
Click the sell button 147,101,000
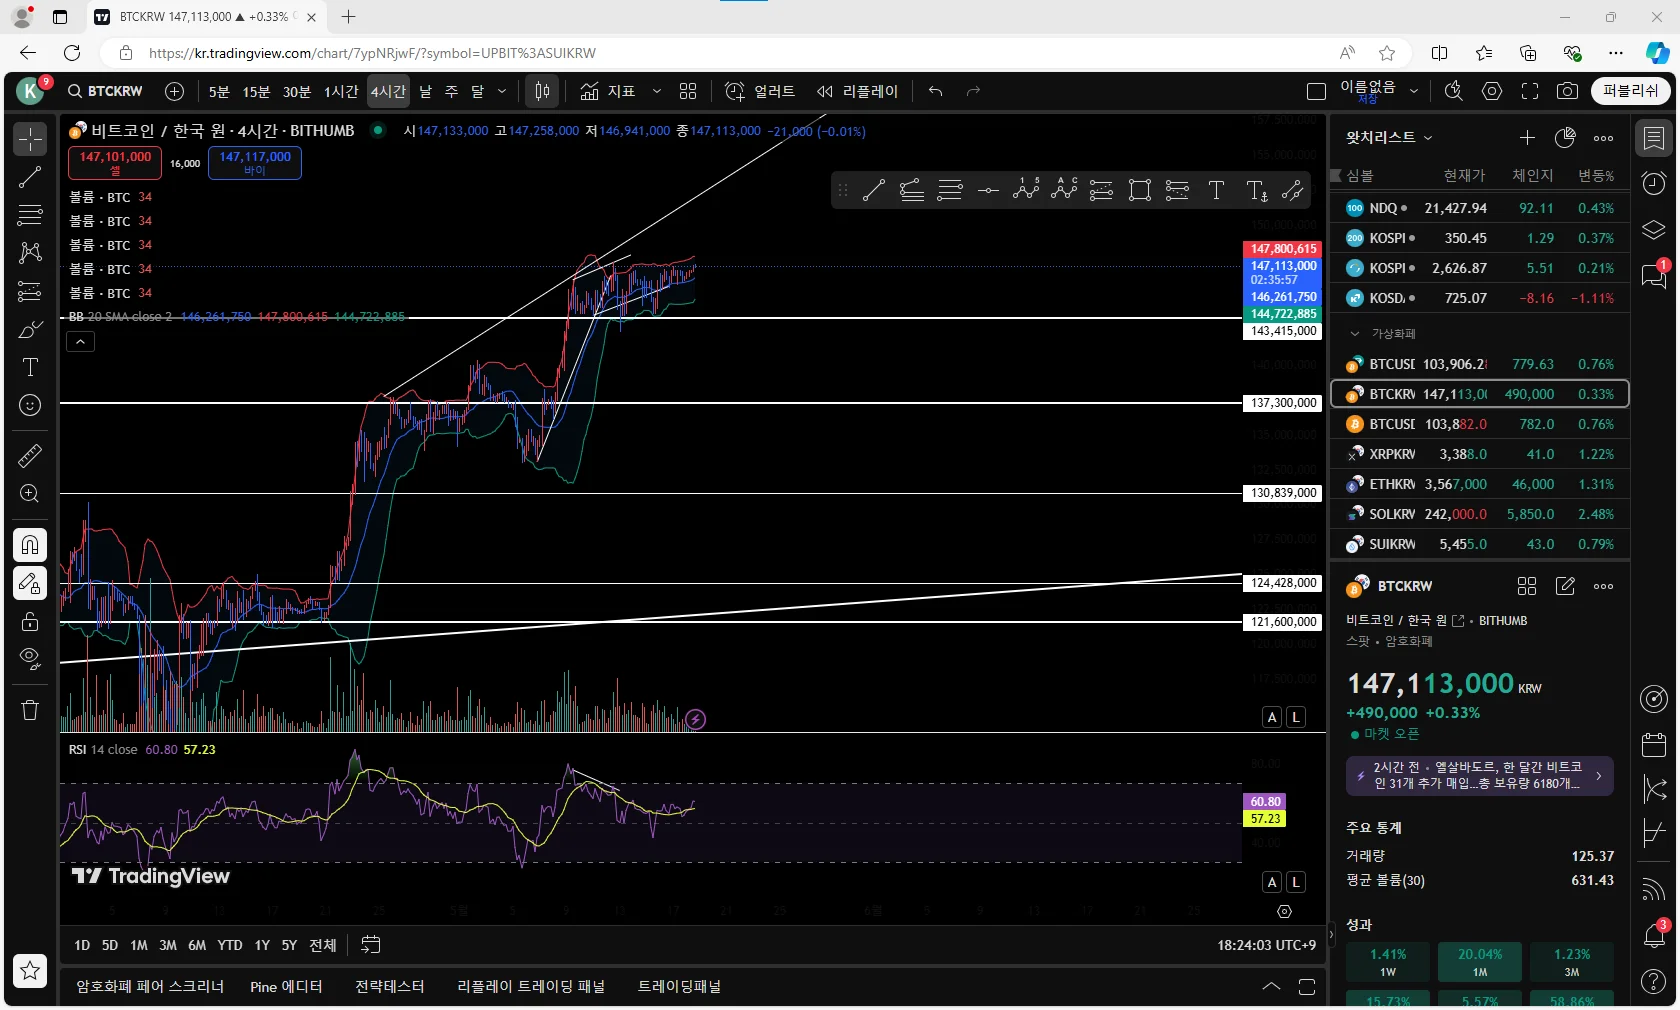click(115, 163)
